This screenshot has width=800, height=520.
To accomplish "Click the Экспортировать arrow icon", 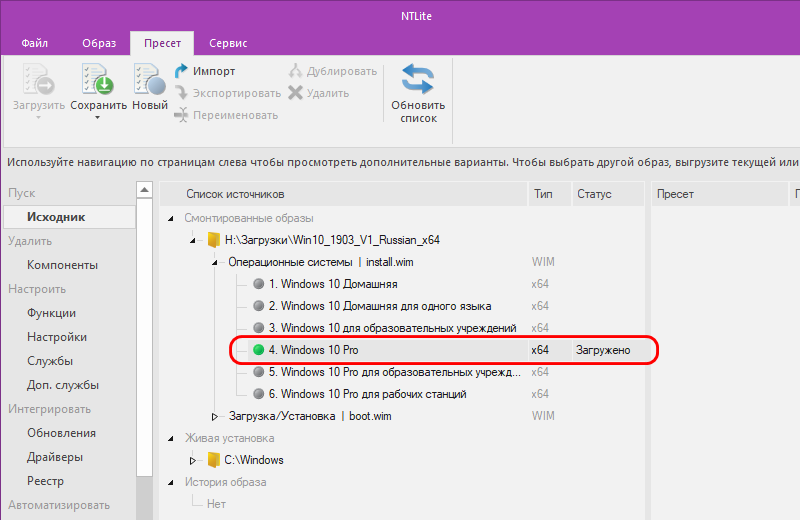I will [181, 93].
